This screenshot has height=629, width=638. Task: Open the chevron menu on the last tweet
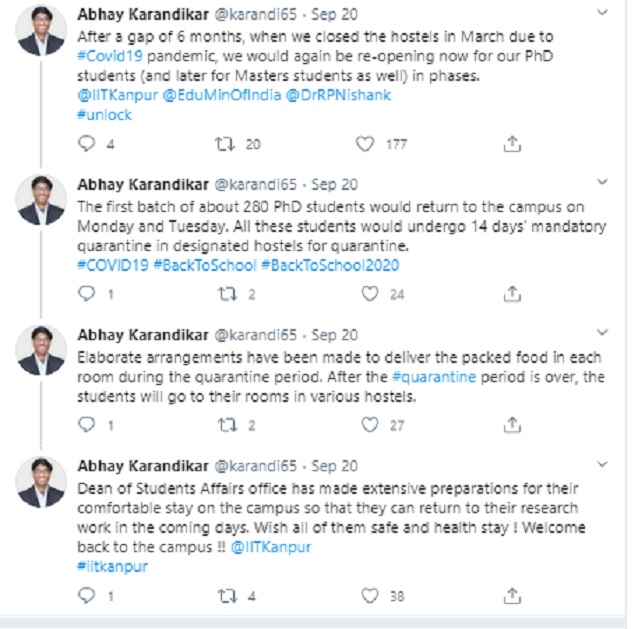click(x=601, y=464)
